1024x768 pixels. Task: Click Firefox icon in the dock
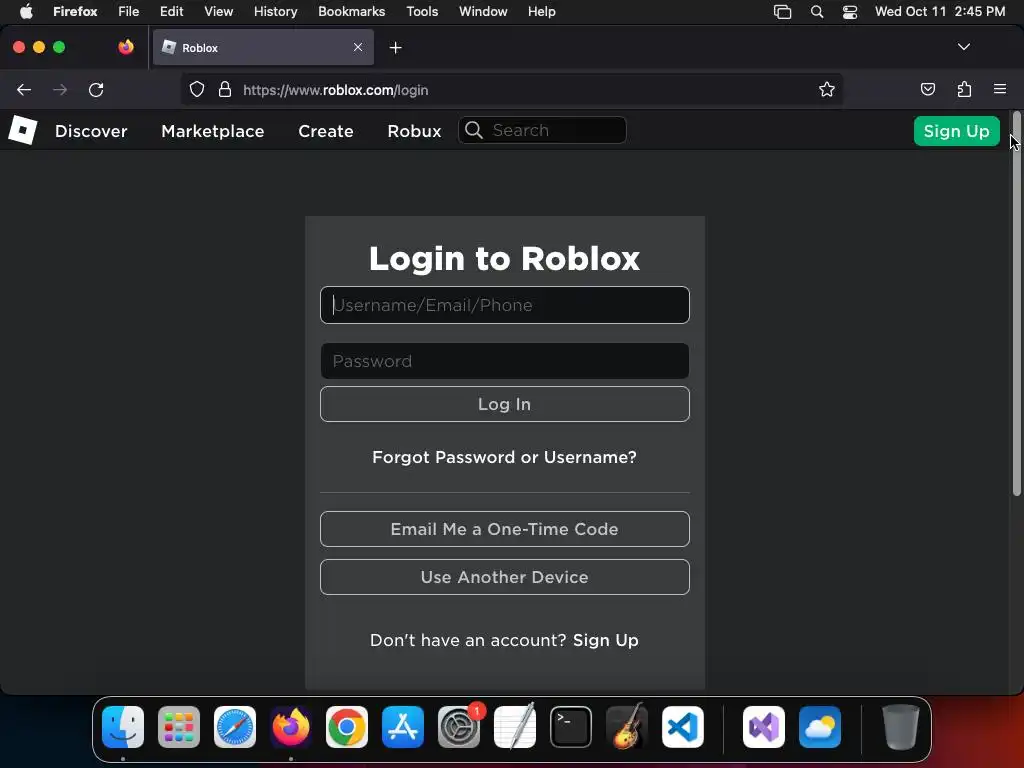(x=291, y=727)
